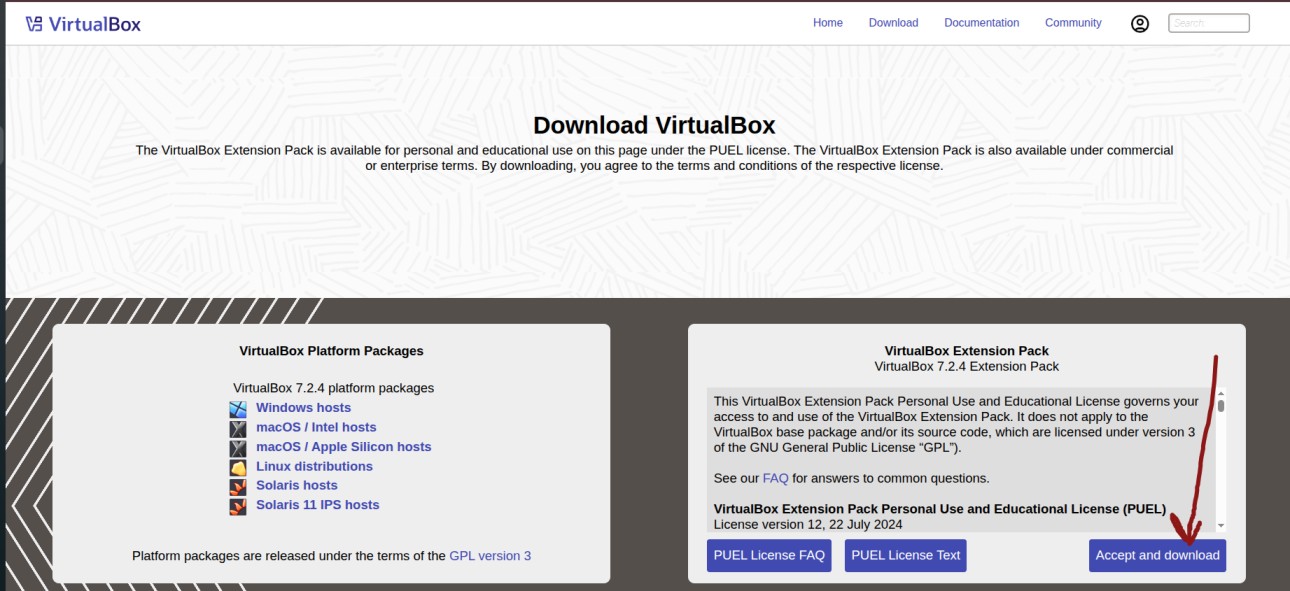
Task: Click the Solaris hosts icon
Action: point(238,487)
